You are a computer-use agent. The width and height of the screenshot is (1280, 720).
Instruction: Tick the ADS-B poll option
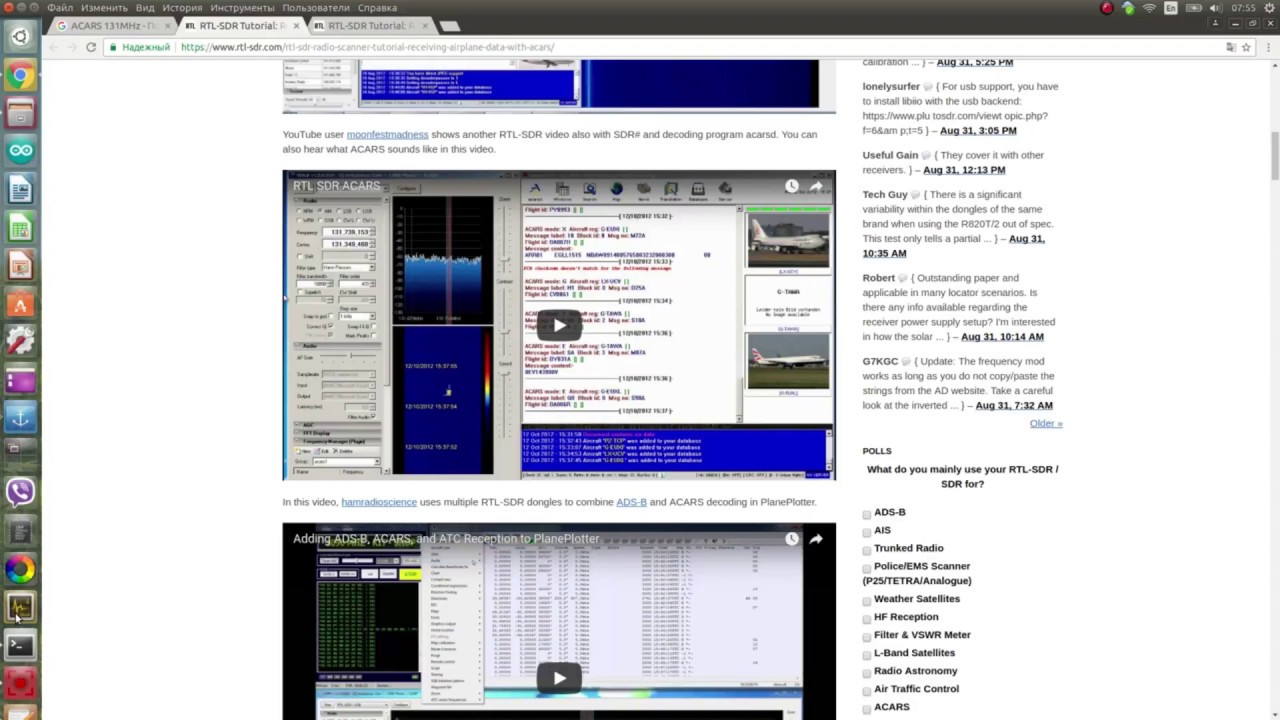pos(867,514)
